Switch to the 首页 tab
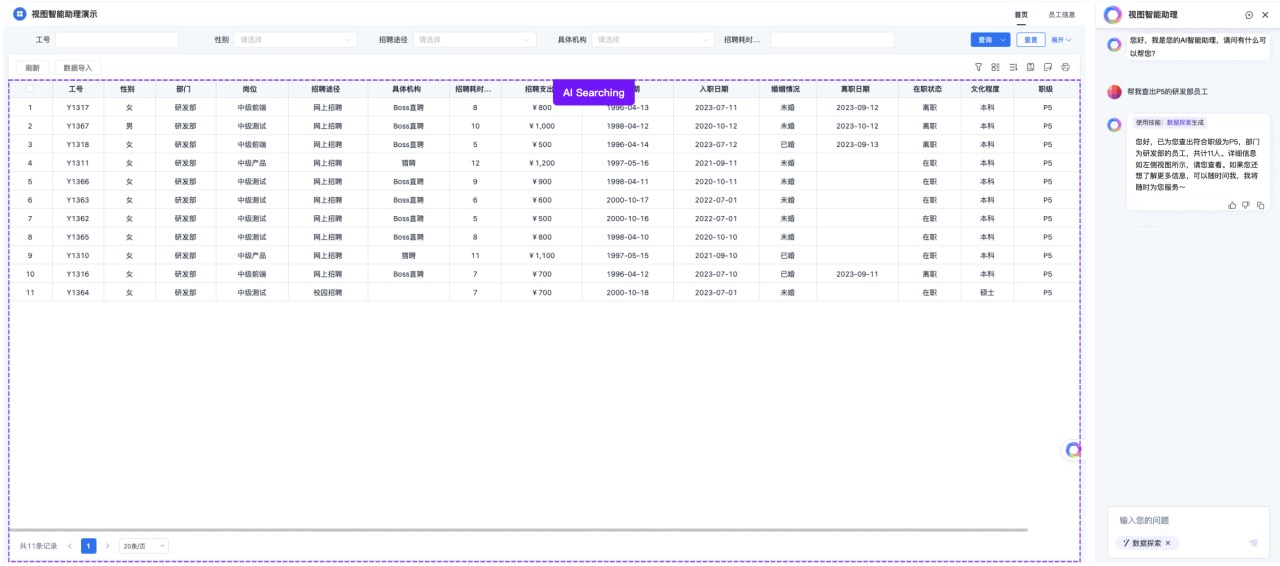 pyautogui.click(x=1021, y=14)
